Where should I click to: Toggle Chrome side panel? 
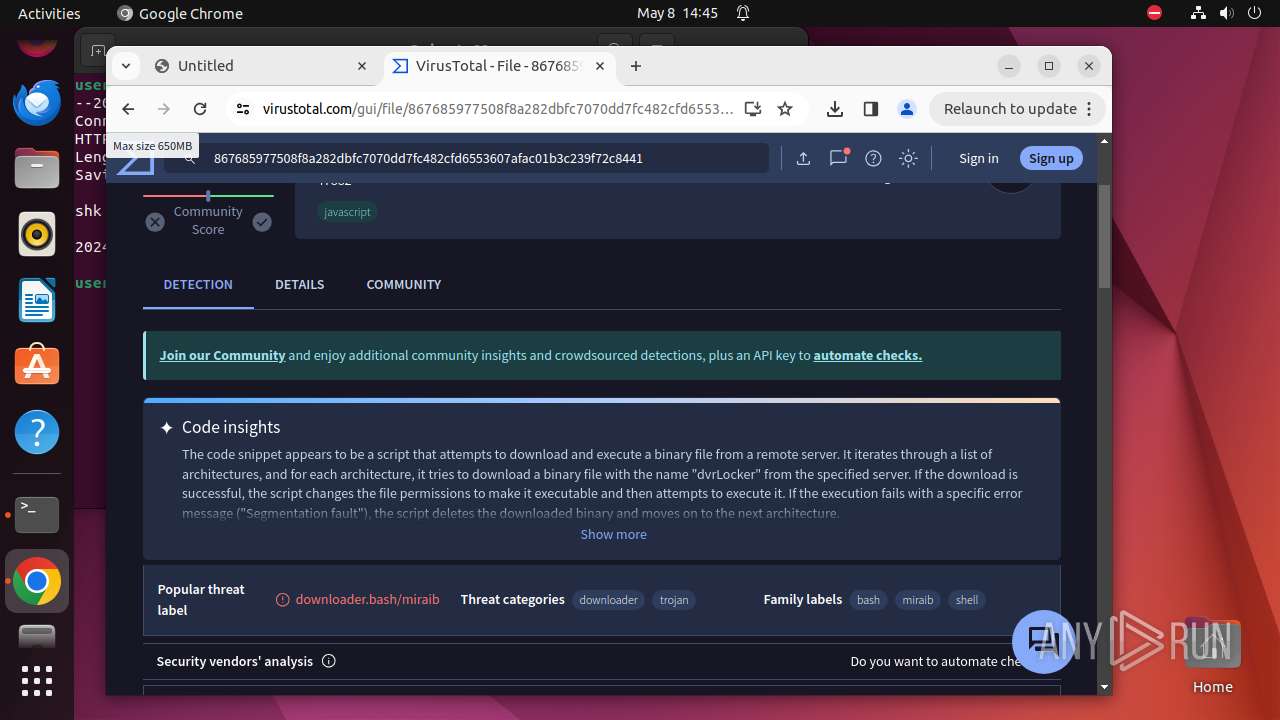(x=871, y=109)
